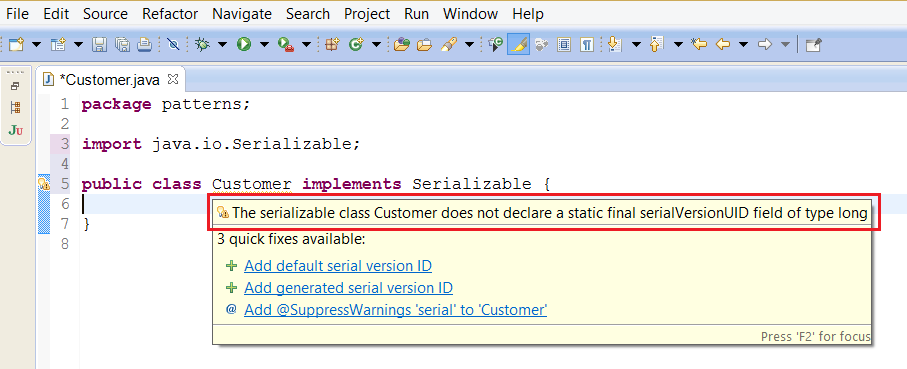The width and height of the screenshot is (907, 369).
Task: Click 'package patterns;' on line 1
Action: point(165,105)
